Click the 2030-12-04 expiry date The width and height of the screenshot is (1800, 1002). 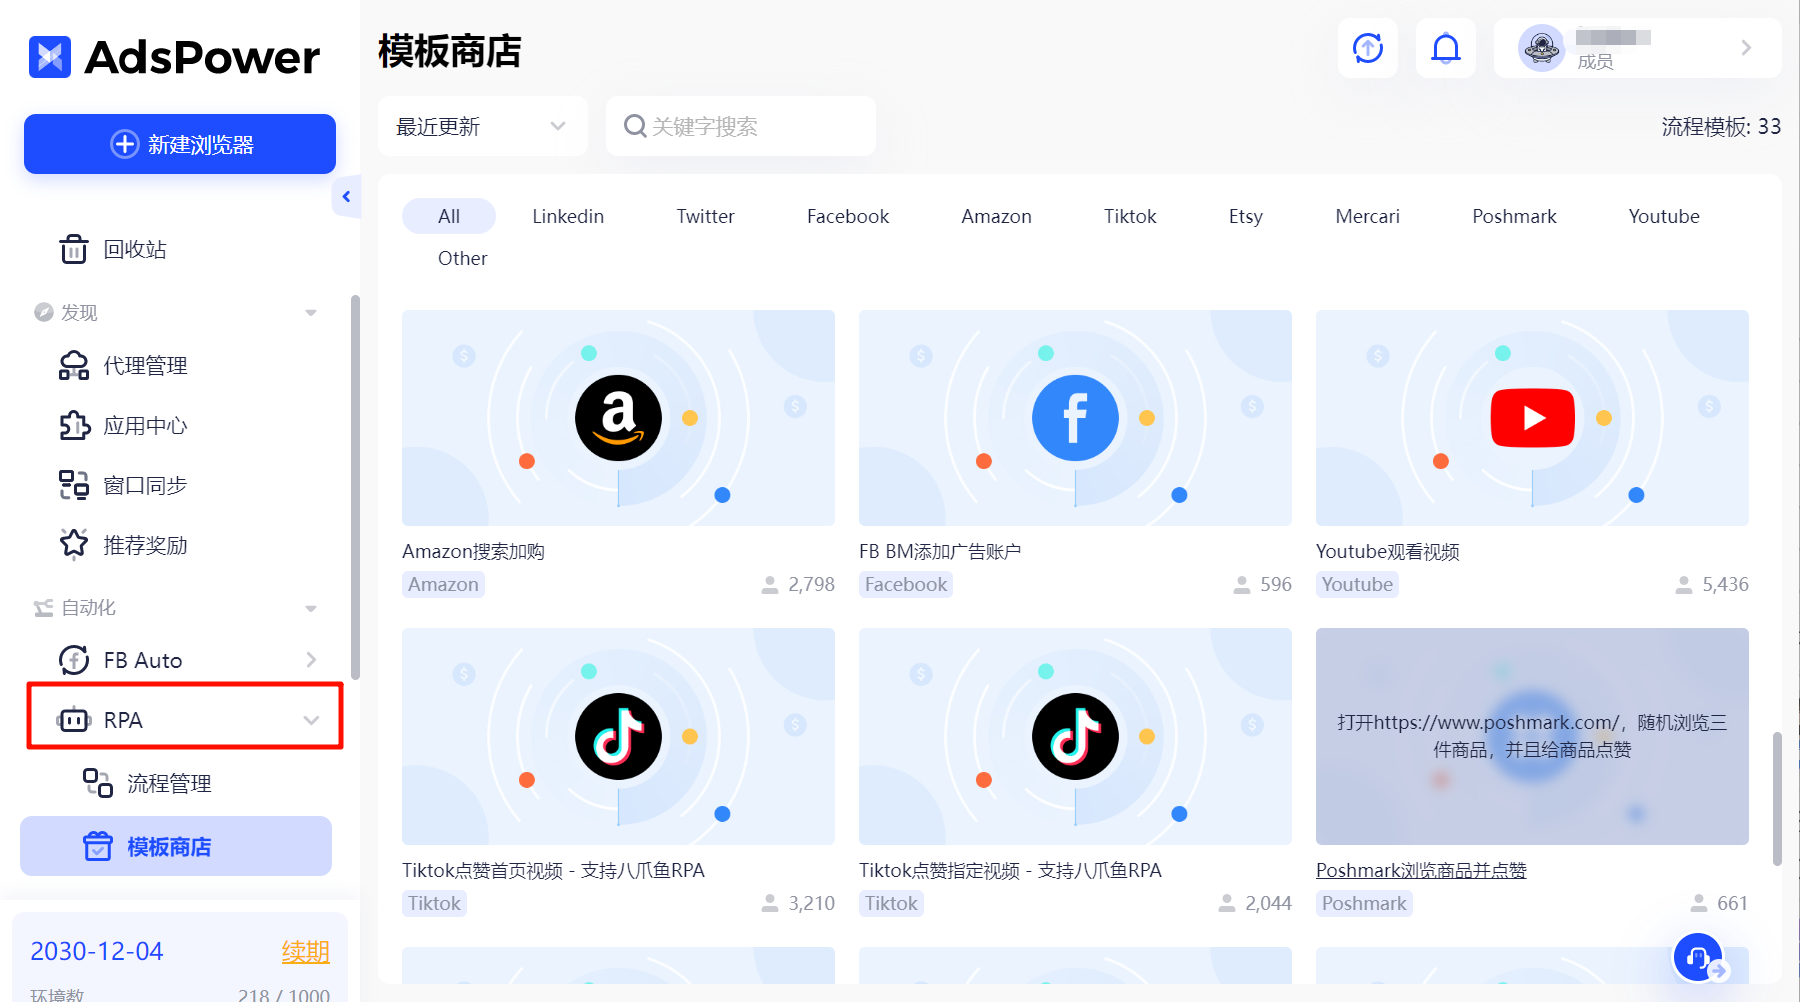pyautogui.click(x=97, y=951)
